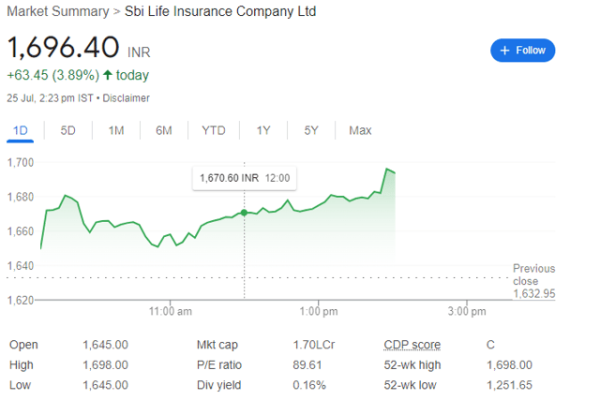Screen dimensions: 600x400
Task: Open the 6M chart view
Action: (164, 131)
